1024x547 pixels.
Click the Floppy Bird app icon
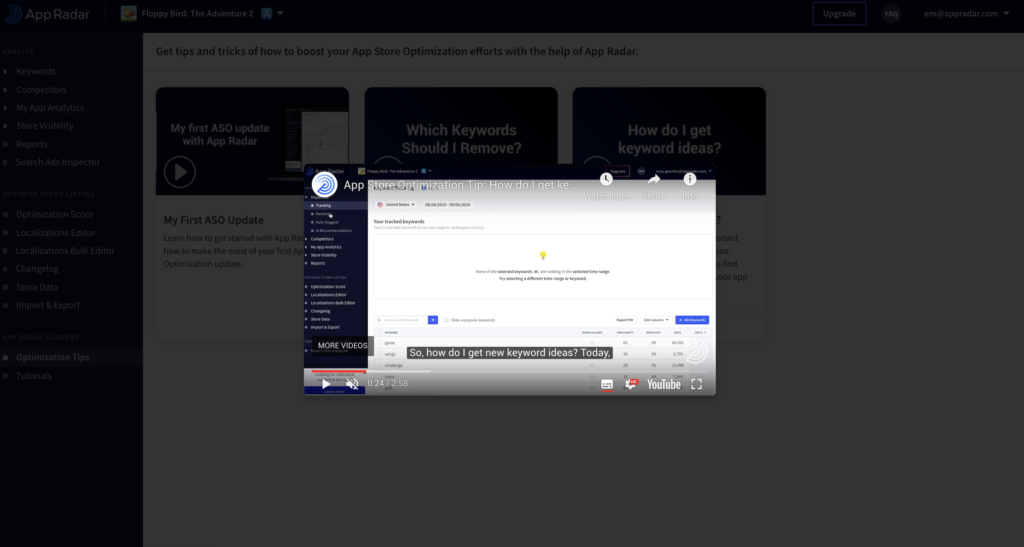coord(129,13)
